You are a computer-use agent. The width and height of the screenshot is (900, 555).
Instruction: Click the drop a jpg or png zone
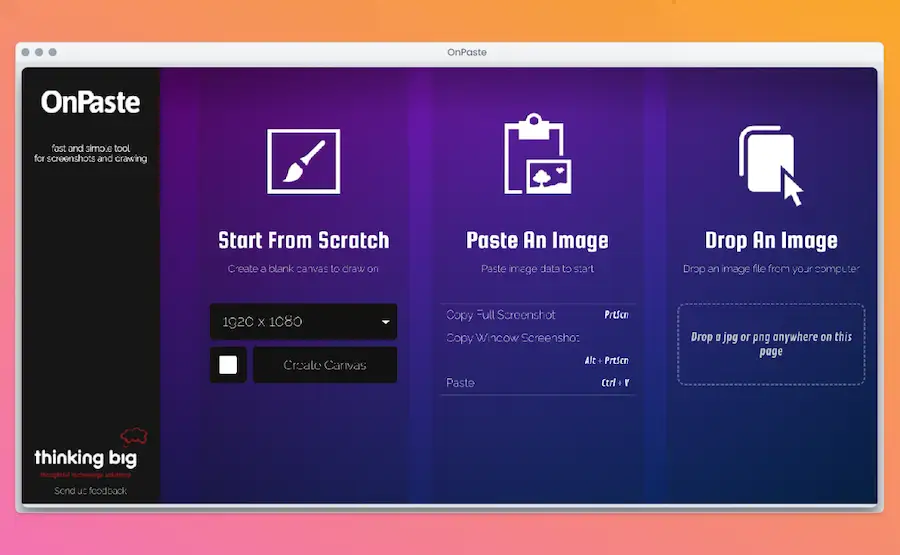tap(771, 344)
